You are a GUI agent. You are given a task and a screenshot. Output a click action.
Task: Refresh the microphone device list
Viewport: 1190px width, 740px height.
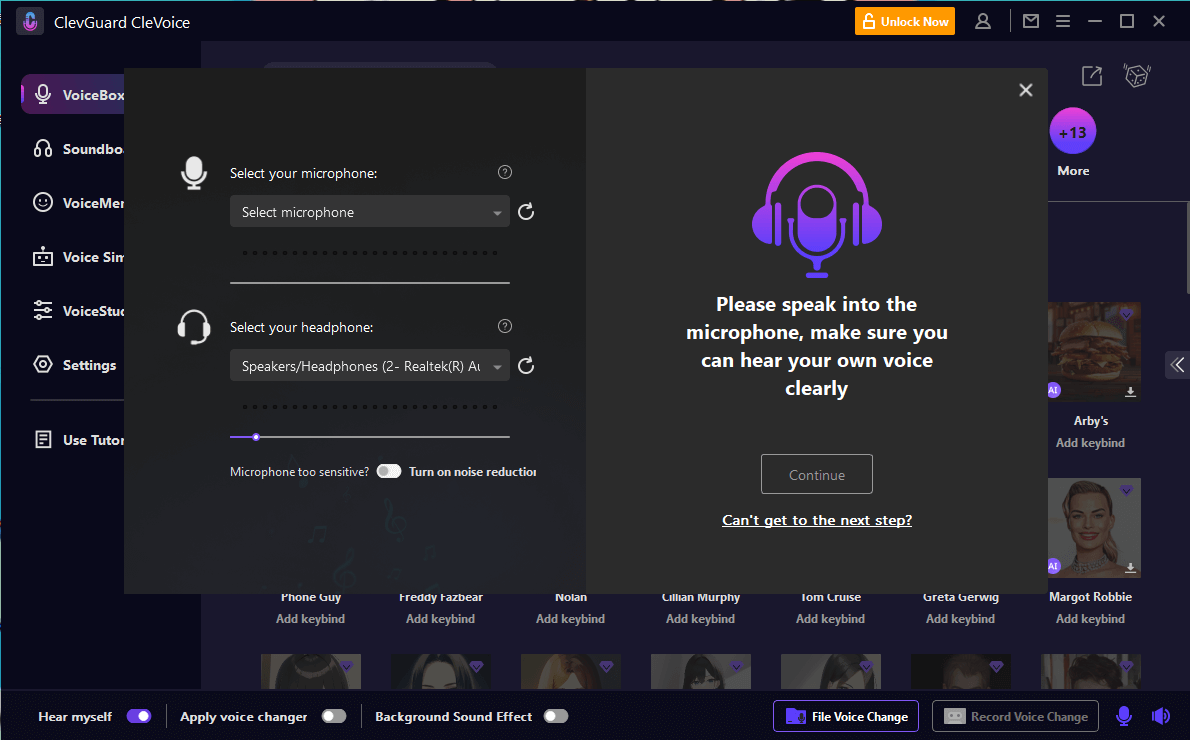point(526,212)
